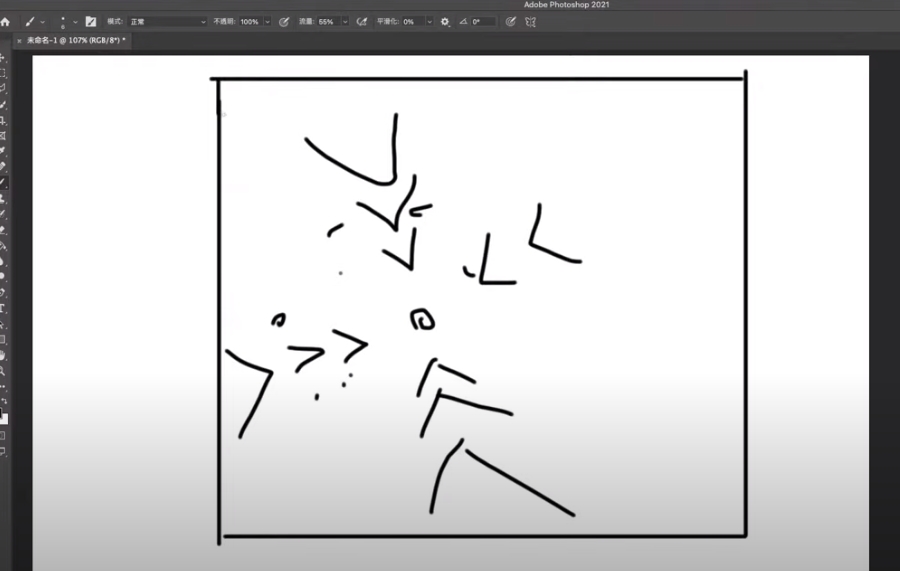Open the background color swatch
The image size is (900, 571).
[x=5, y=419]
